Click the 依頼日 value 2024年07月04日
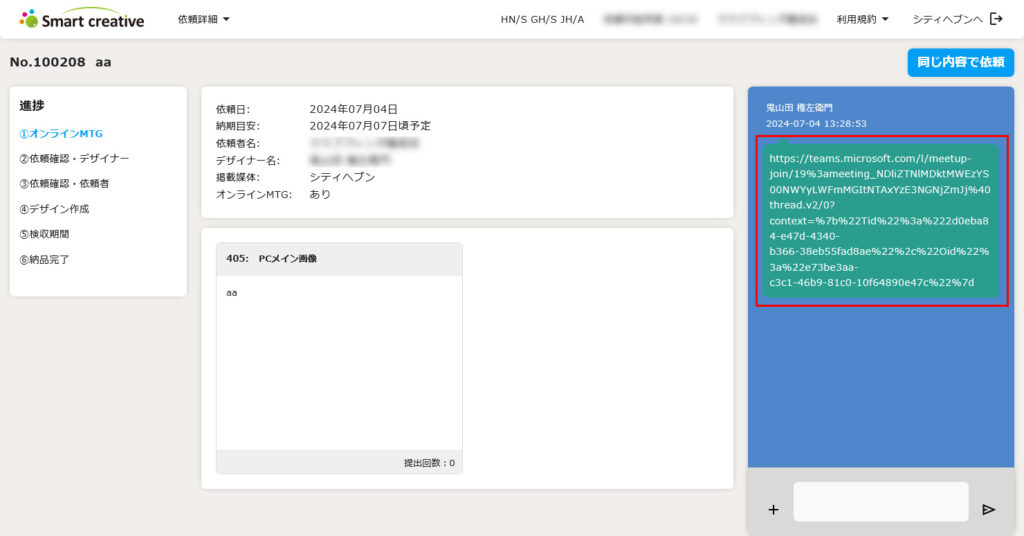 [x=353, y=109]
